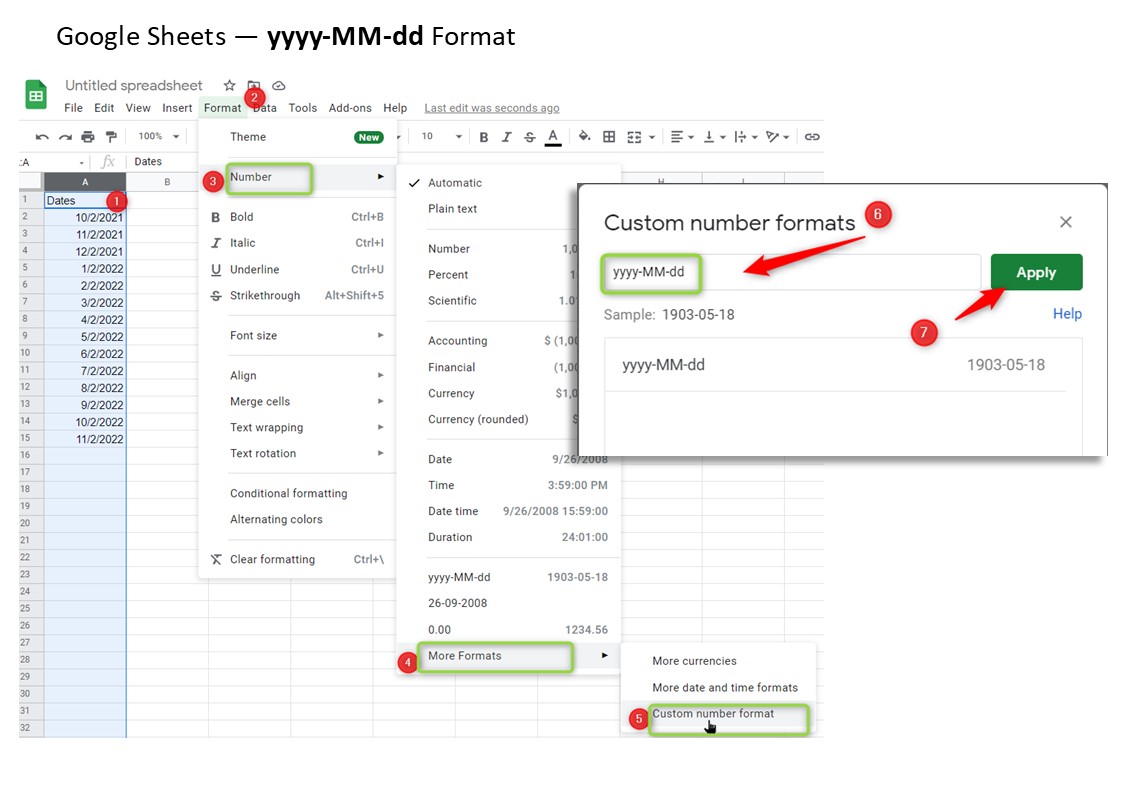Screen dimensions: 1122x793
Task: Open the File menu
Action: 73,108
